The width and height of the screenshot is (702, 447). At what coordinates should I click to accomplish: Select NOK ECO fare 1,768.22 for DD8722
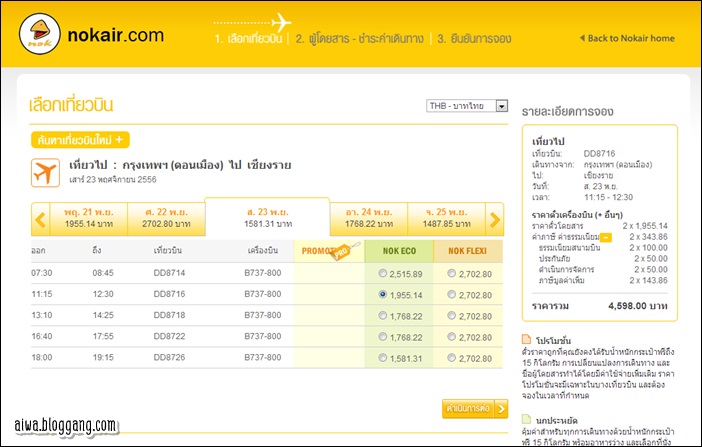pyautogui.click(x=382, y=336)
